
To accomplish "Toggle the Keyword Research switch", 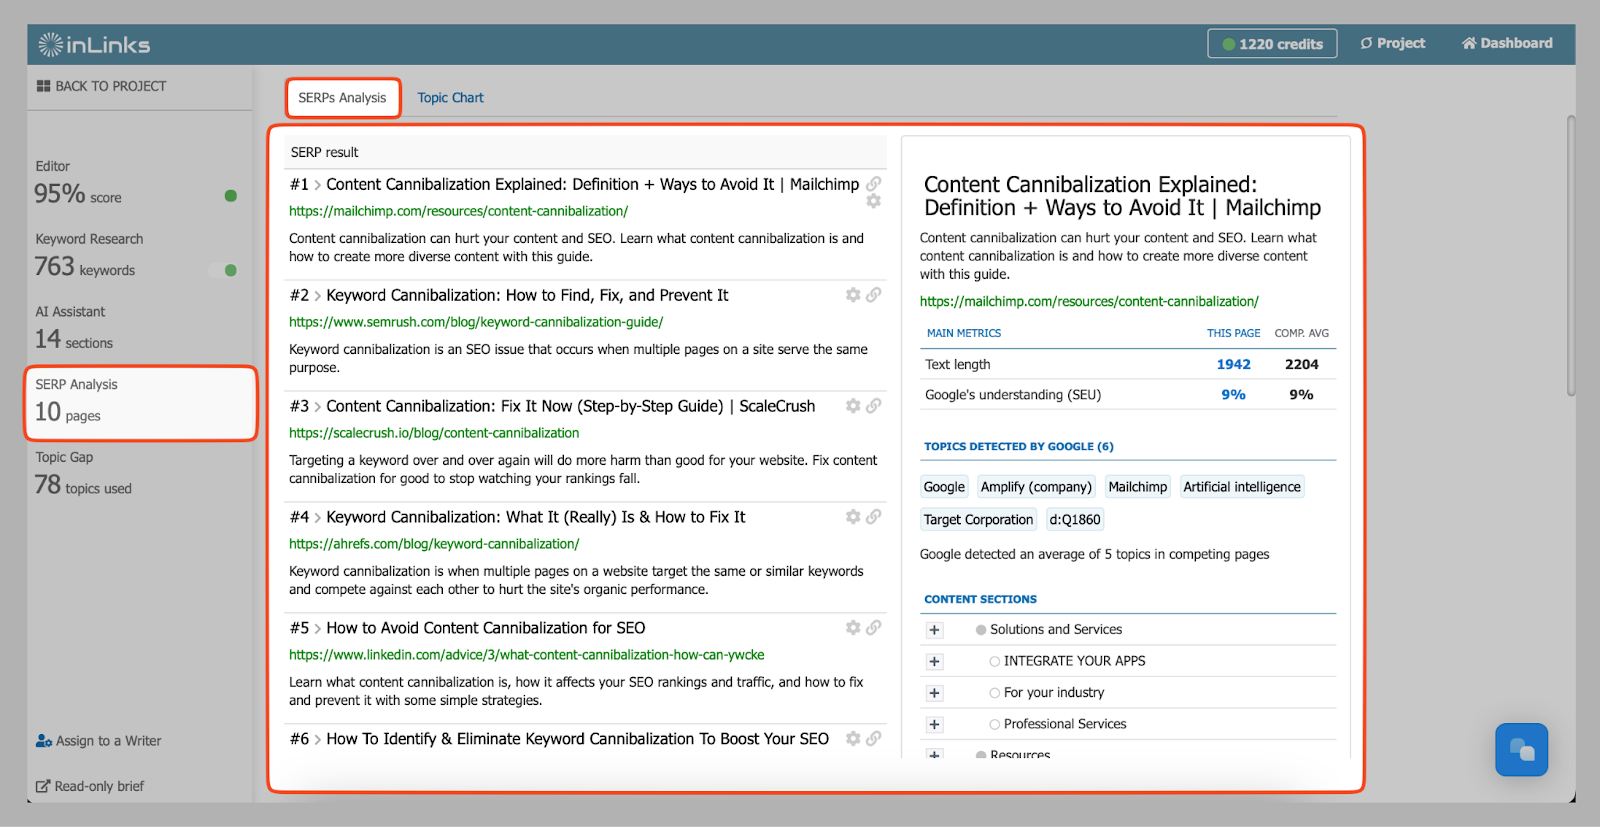I will (223, 270).
